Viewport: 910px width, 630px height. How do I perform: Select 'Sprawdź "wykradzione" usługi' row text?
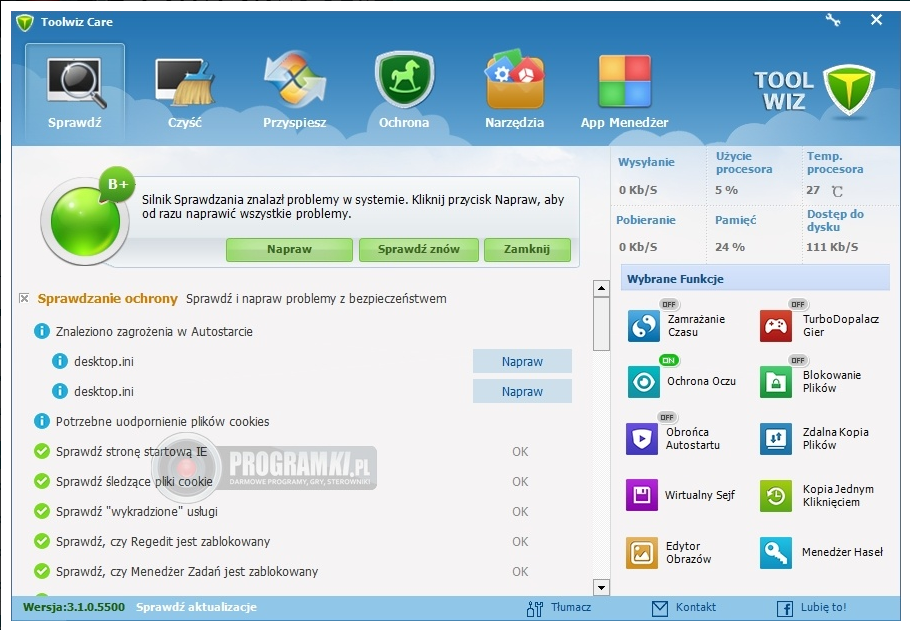pos(137,512)
